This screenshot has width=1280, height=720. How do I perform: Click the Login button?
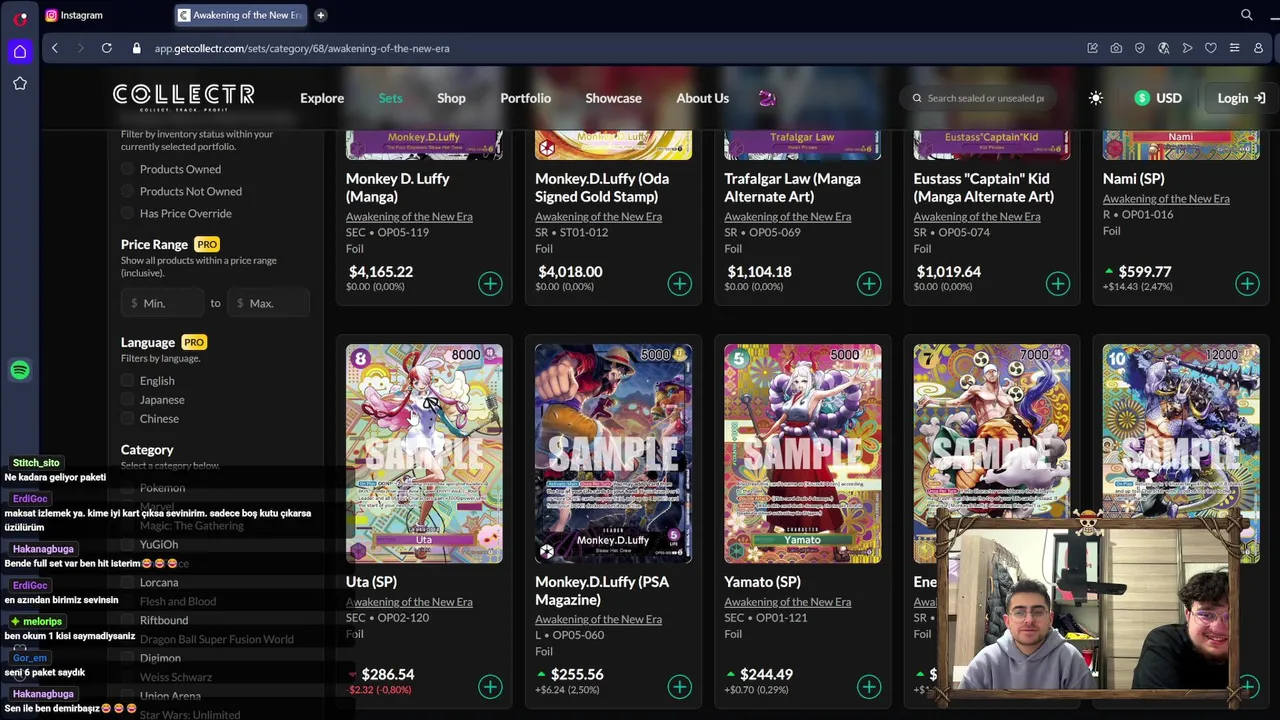(x=1241, y=98)
